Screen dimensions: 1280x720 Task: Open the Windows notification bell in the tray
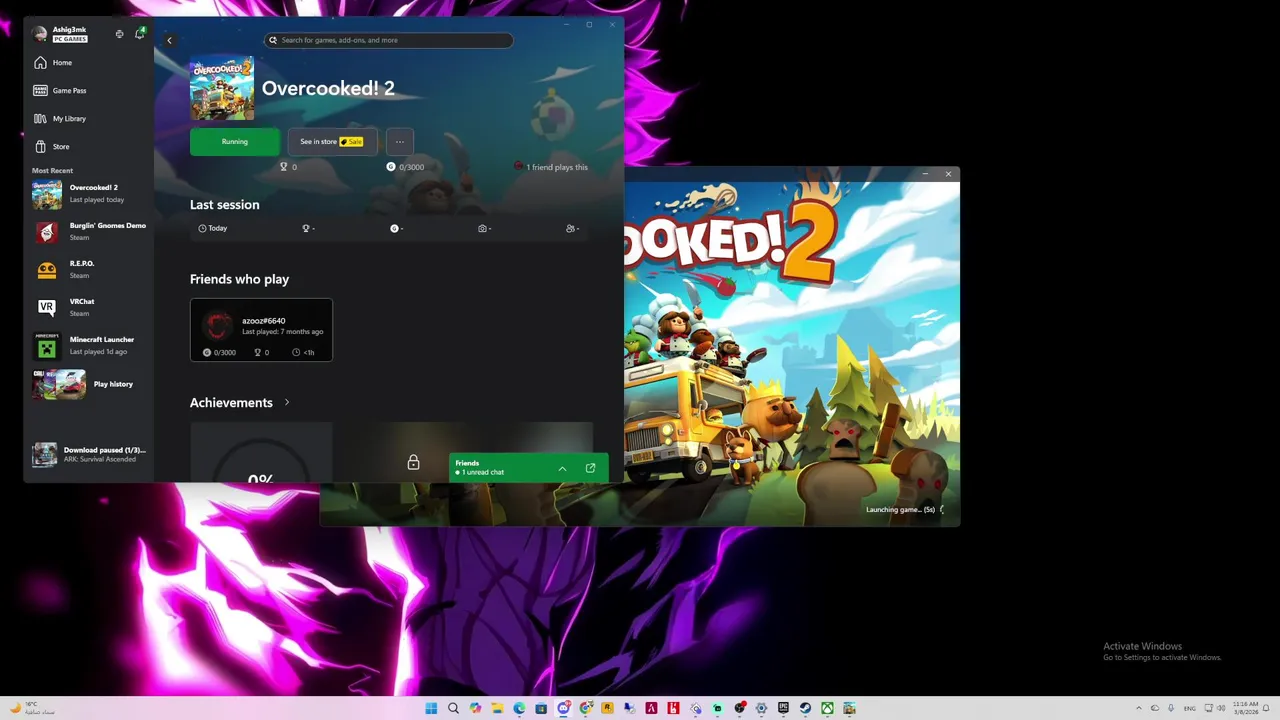click(1266, 708)
